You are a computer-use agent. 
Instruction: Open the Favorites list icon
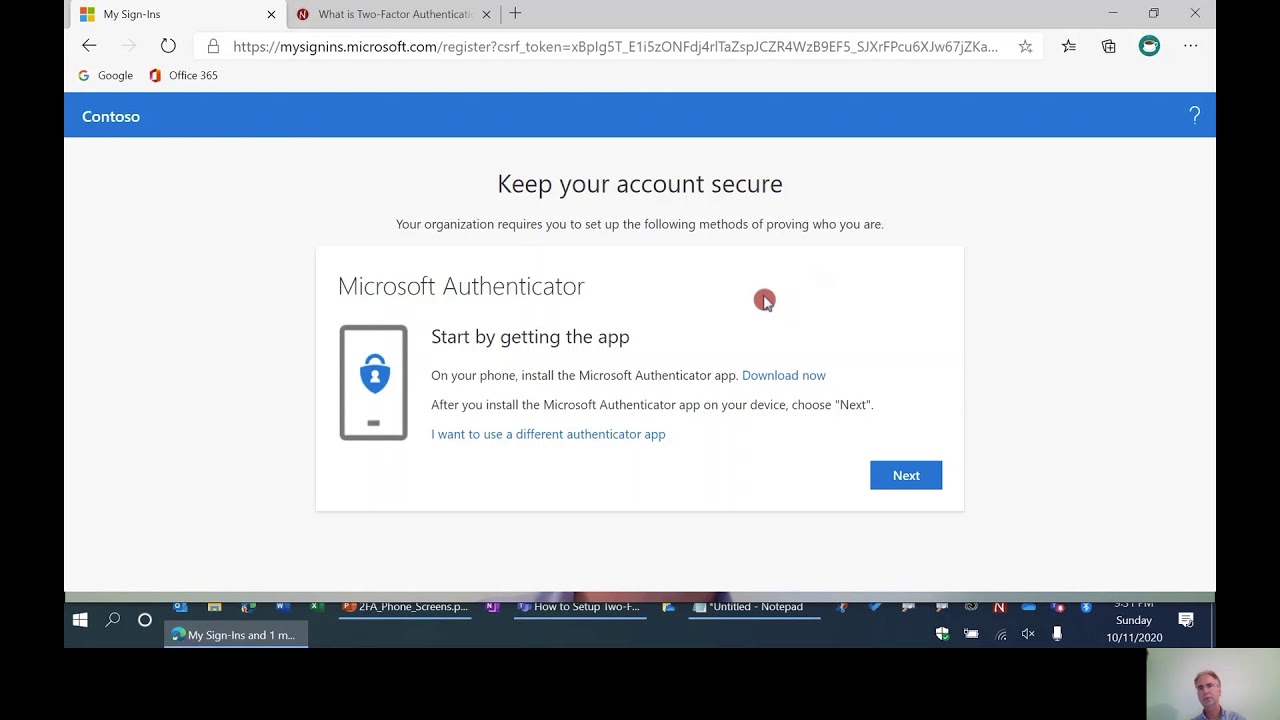pos(1069,46)
